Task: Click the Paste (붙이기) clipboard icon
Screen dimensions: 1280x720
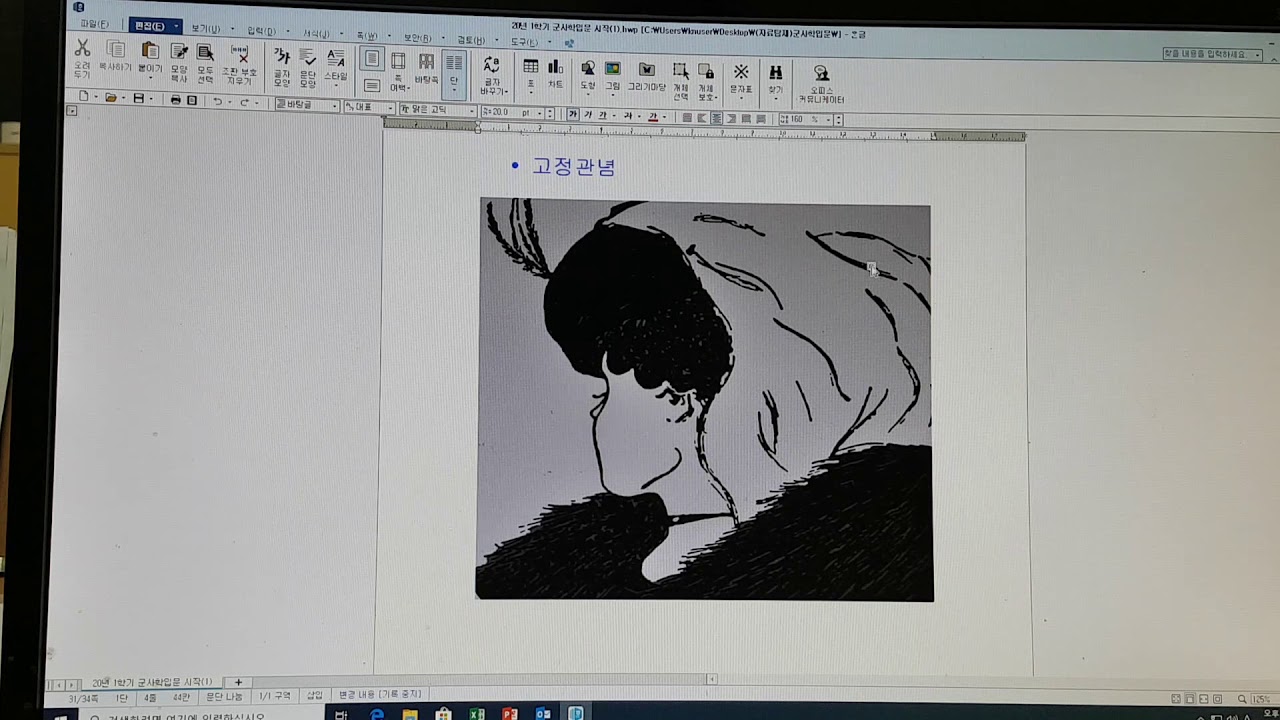Action: click(150, 52)
